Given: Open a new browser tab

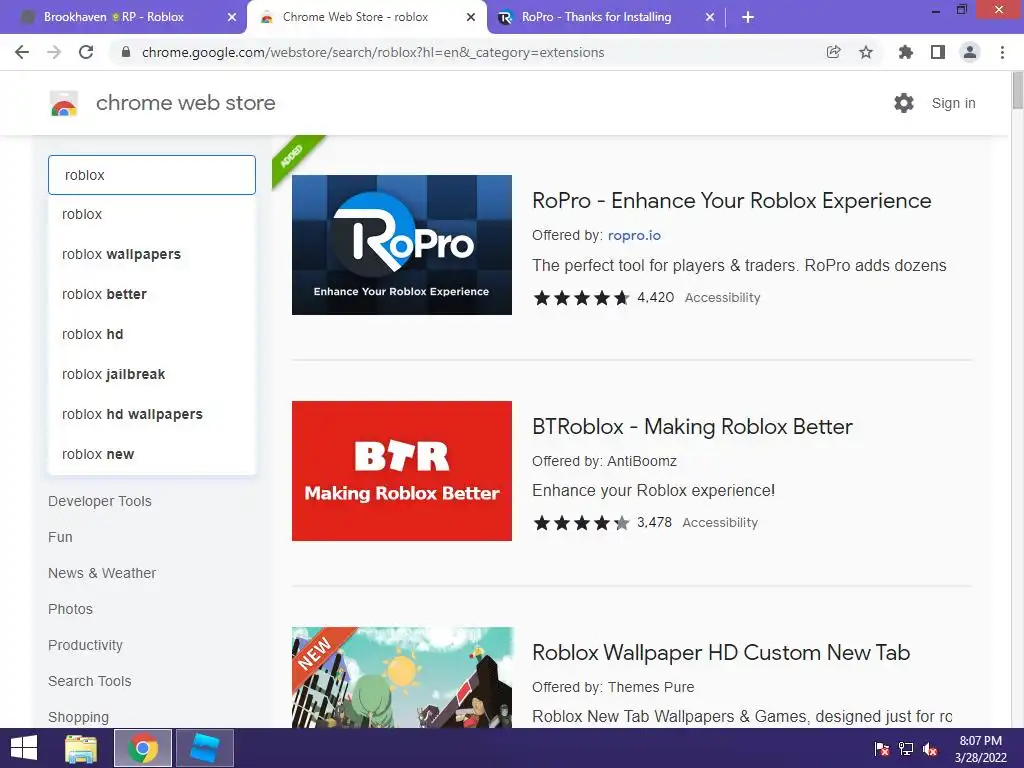Looking at the screenshot, I should coord(748,18).
